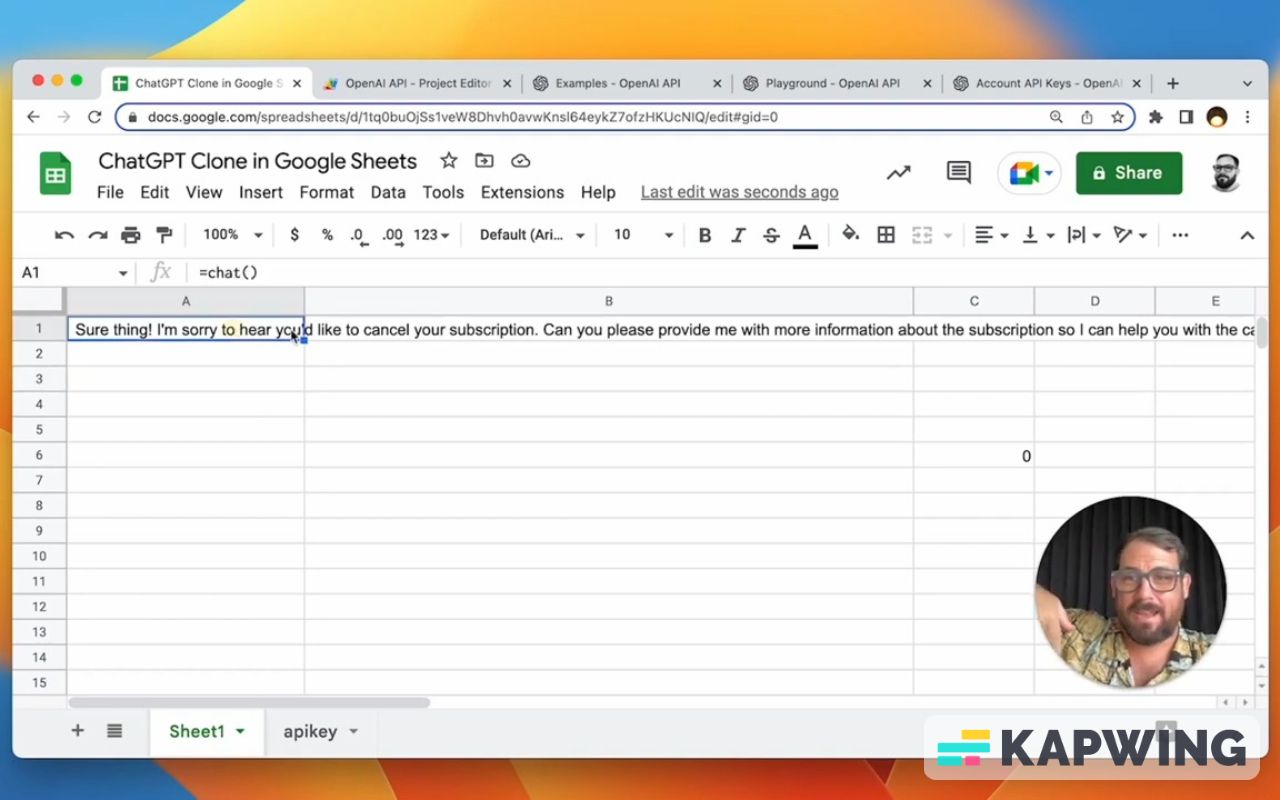Click the formula bar with =chat()
This screenshot has height=800, width=1280.
click(720, 272)
